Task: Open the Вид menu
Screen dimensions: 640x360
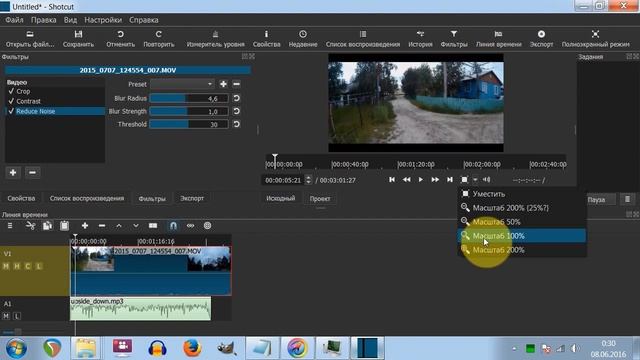Action: [x=70, y=20]
